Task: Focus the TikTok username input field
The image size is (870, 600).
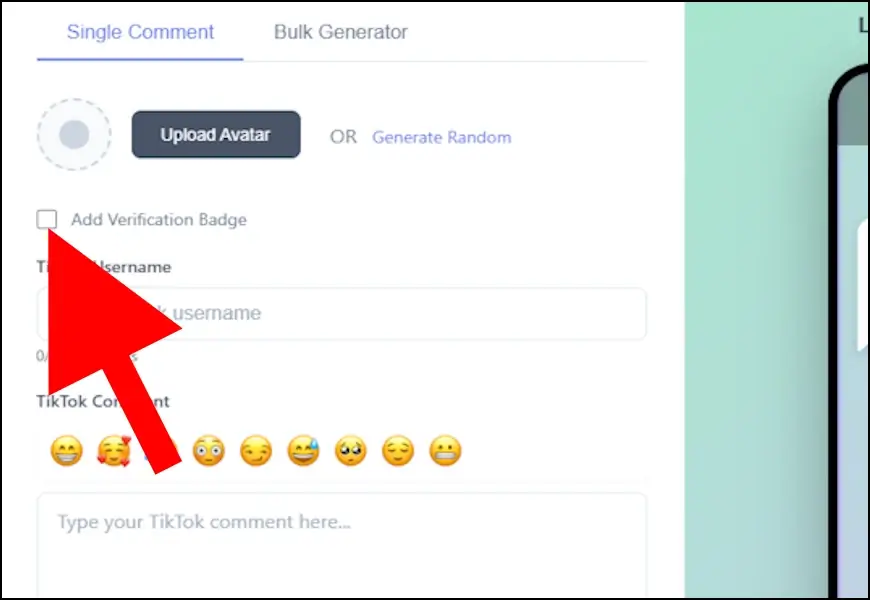Action: click(342, 314)
